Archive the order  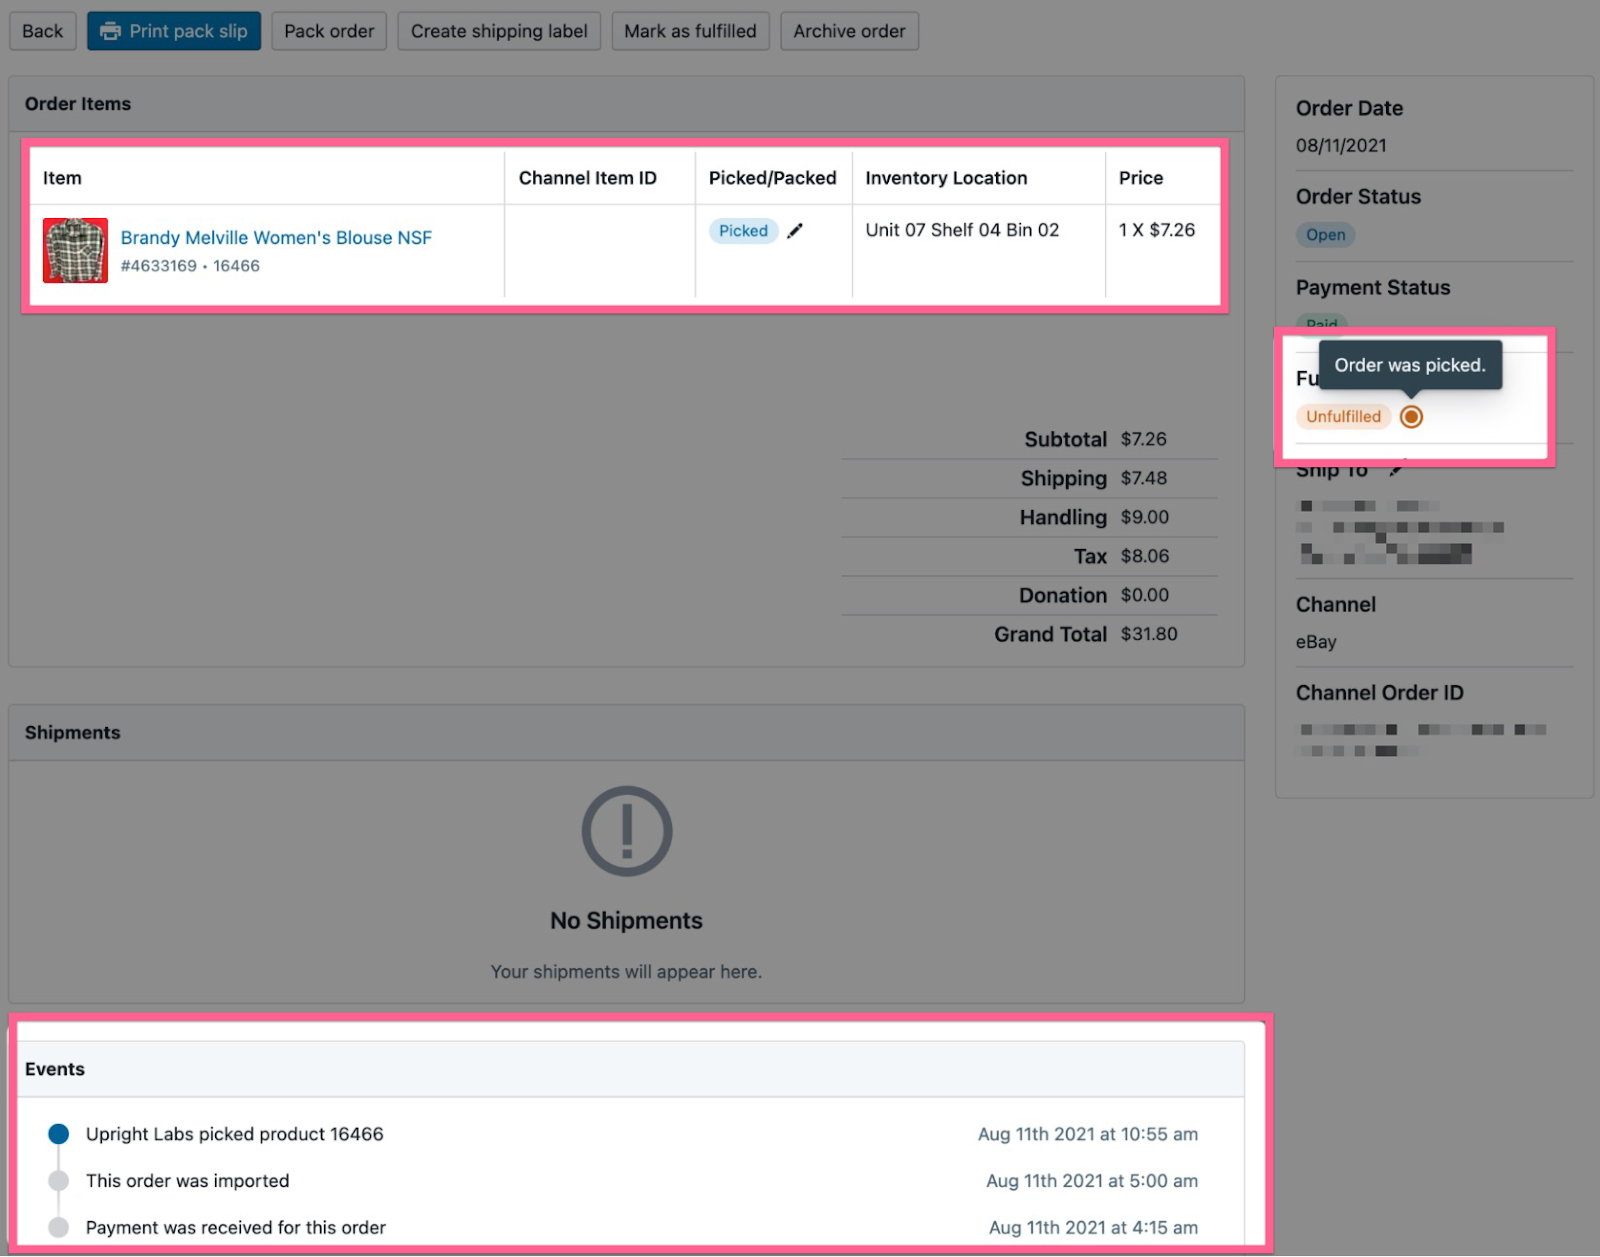849,31
